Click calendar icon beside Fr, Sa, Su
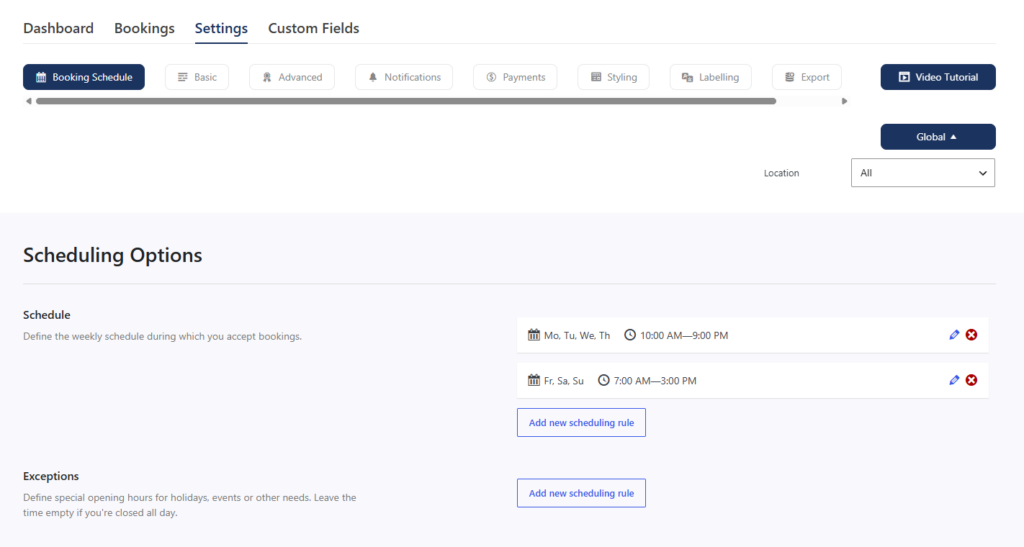The width and height of the screenshot is (1024, 547). [x=534, y=380]
